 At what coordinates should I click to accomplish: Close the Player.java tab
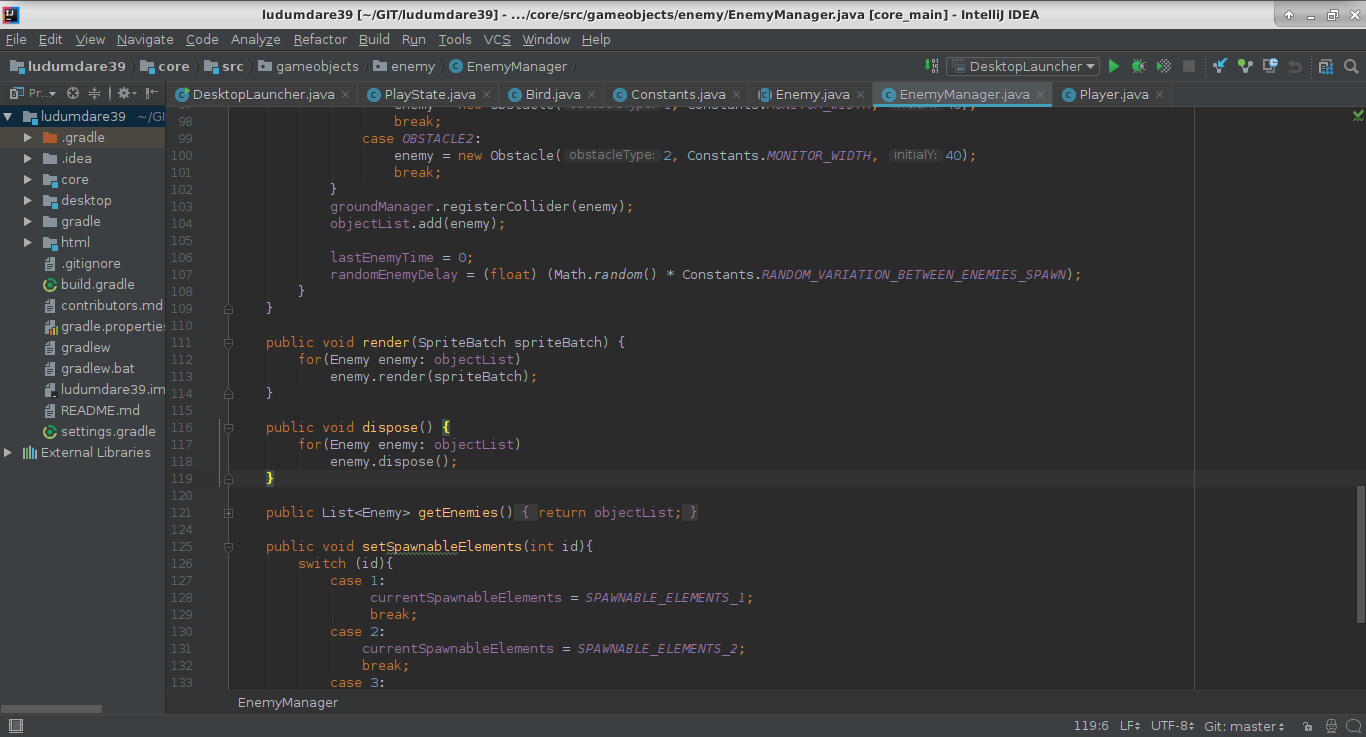click(x=1159, y=95)
